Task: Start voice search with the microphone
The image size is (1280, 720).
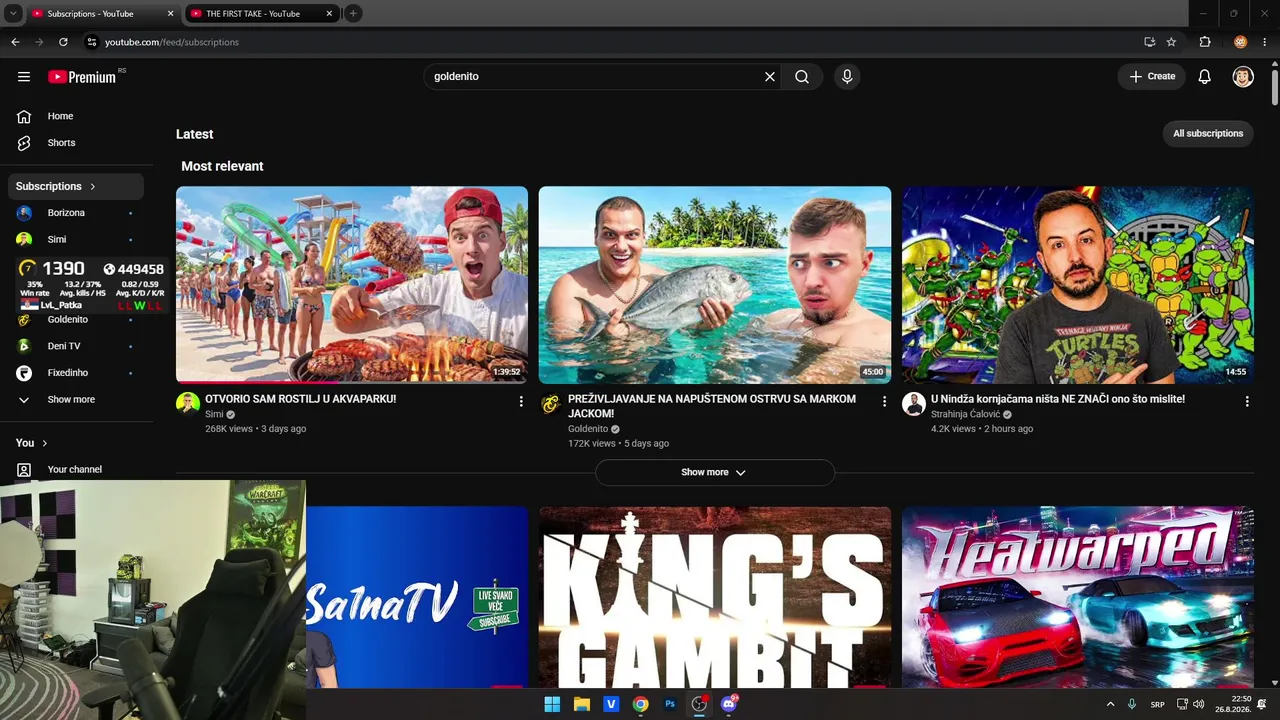Action: point(847,77)
